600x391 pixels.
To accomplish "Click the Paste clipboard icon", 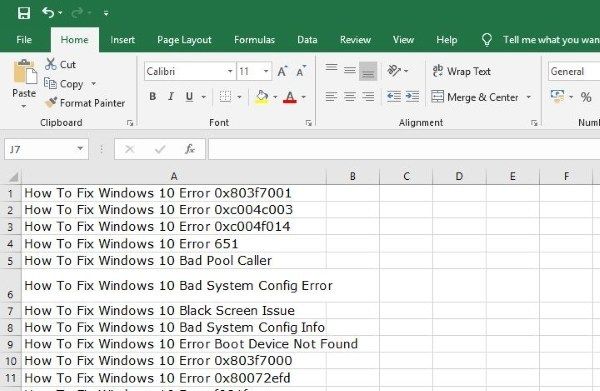I will coord(25,72).
